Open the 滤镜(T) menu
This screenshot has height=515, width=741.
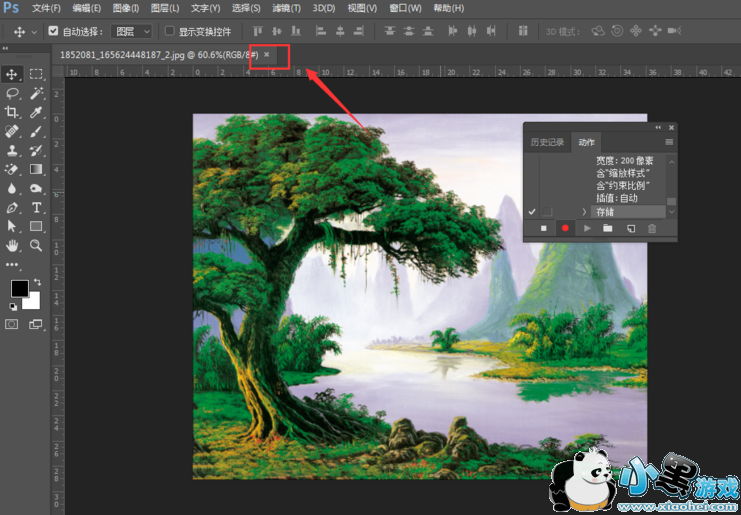[x=286, y=8]
